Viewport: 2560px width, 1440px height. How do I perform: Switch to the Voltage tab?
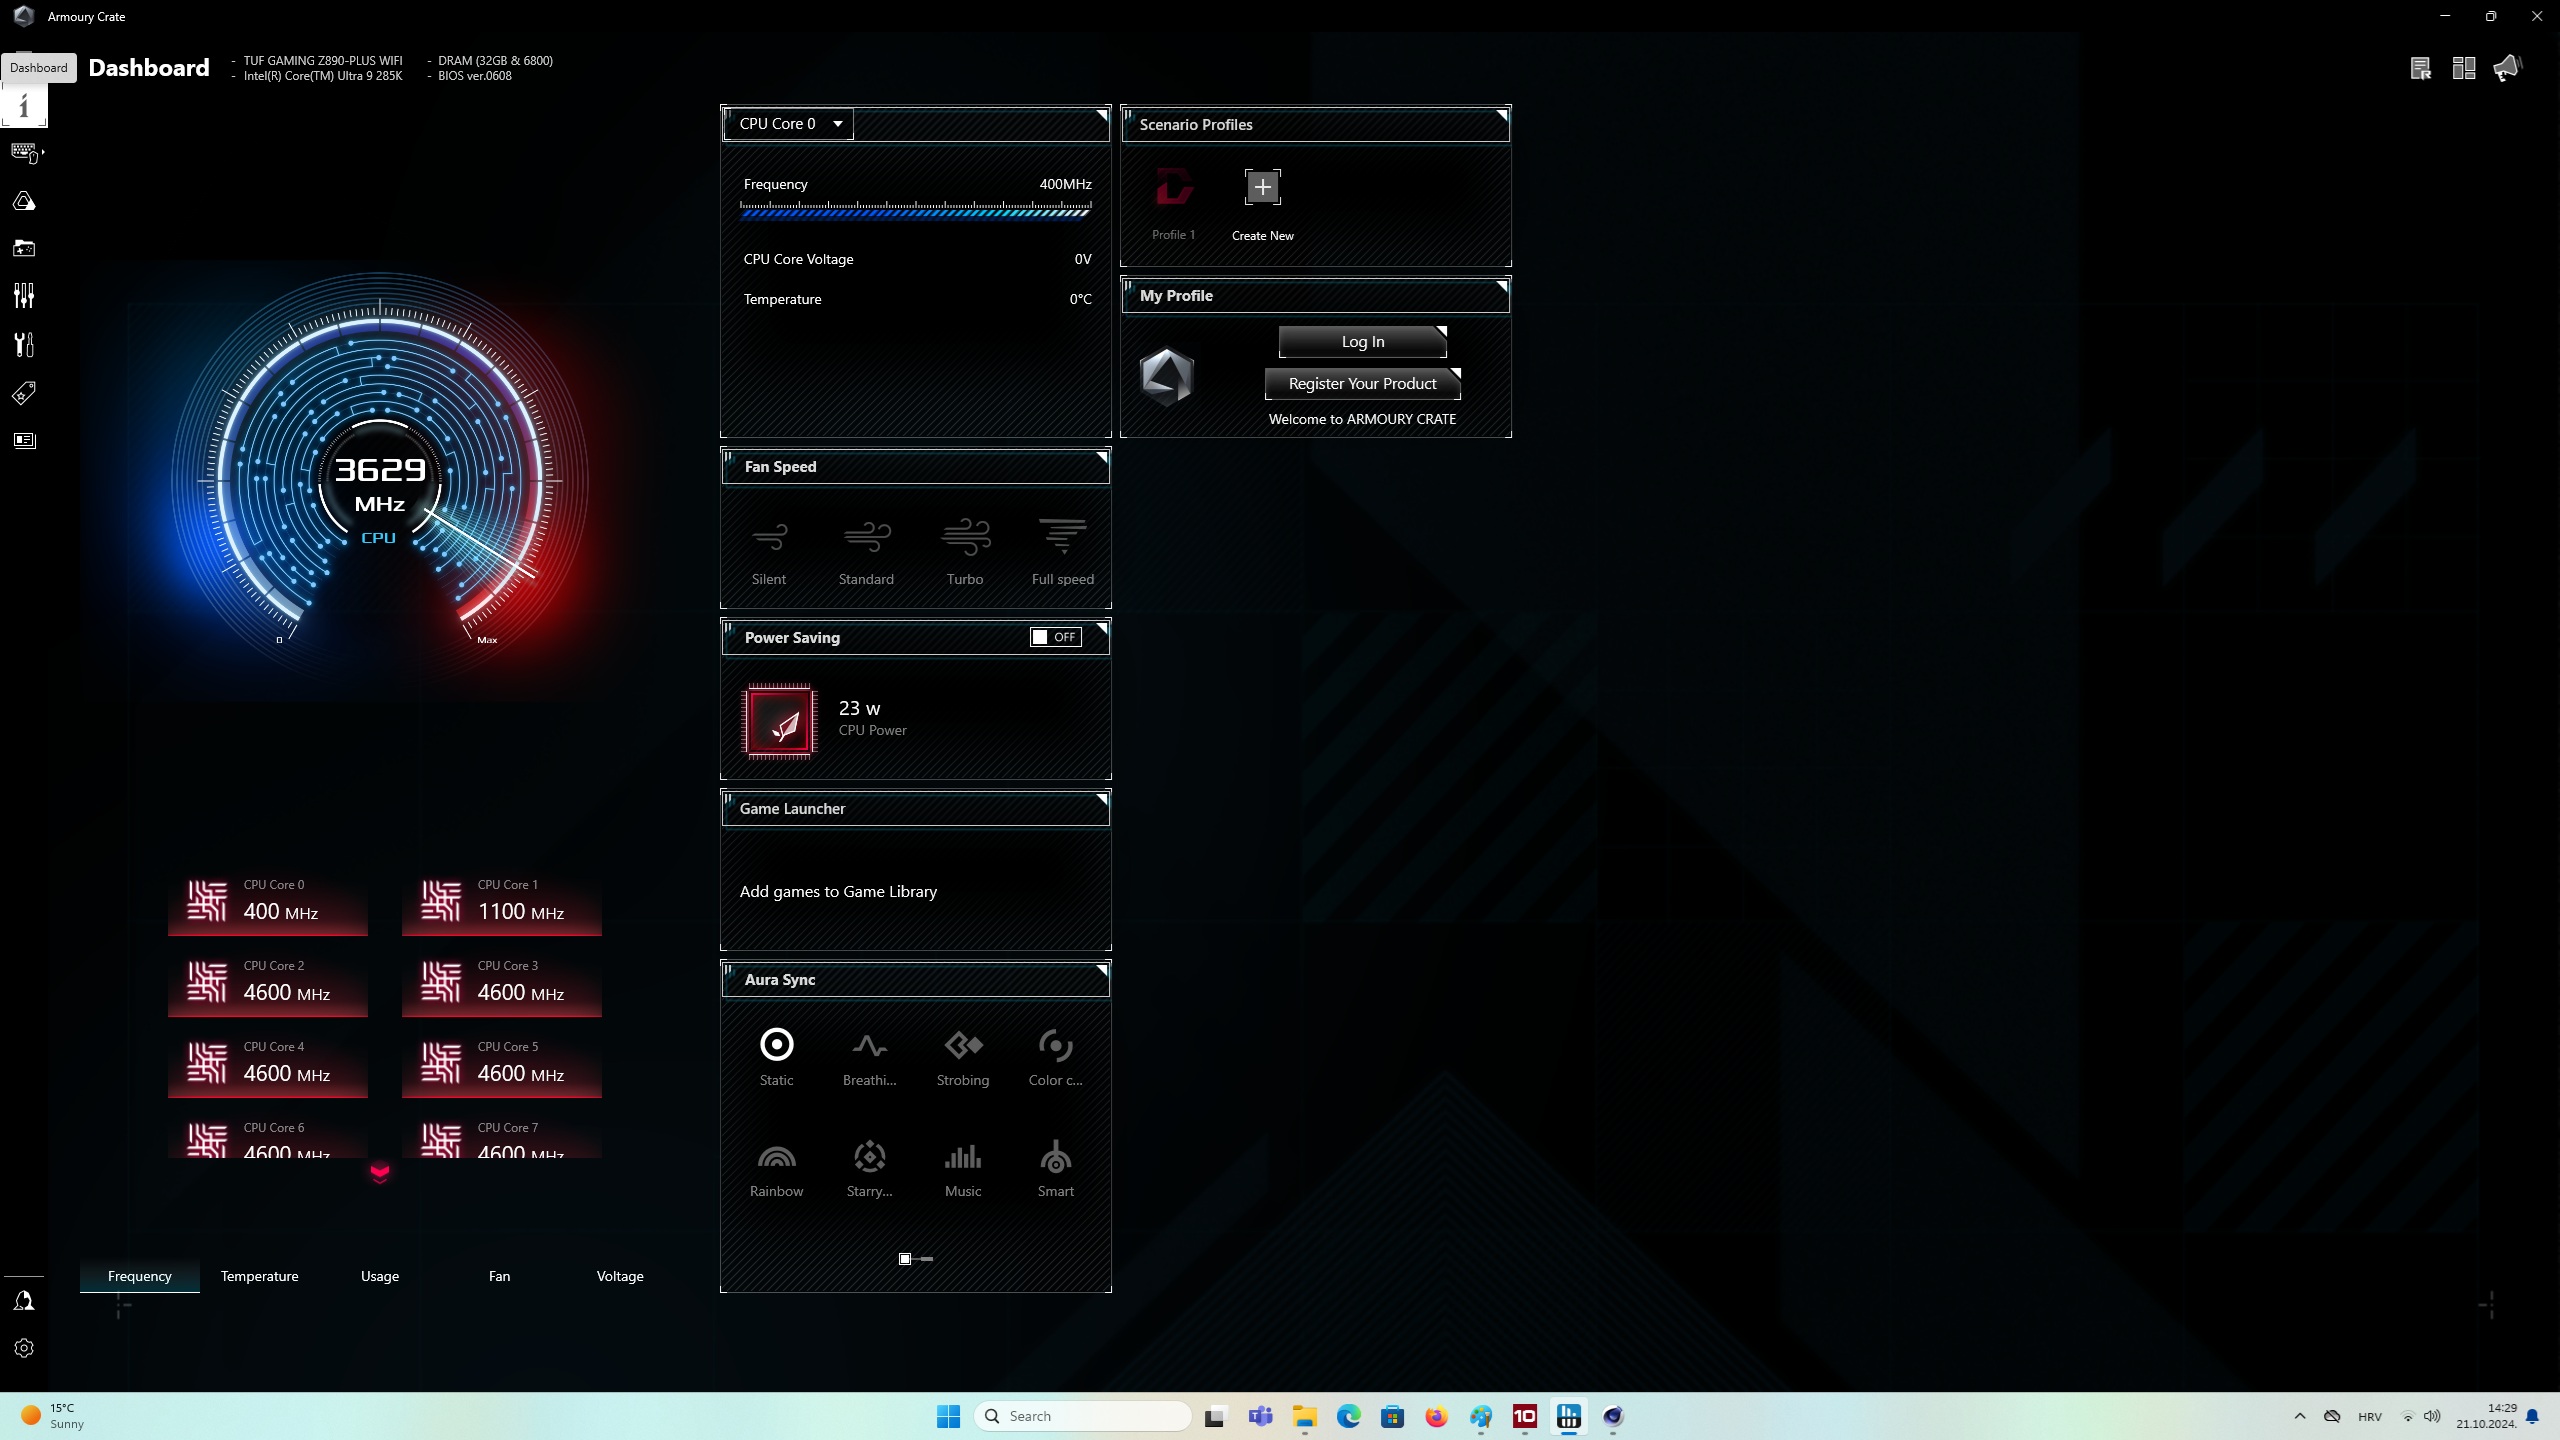[x=620, y=1276]
